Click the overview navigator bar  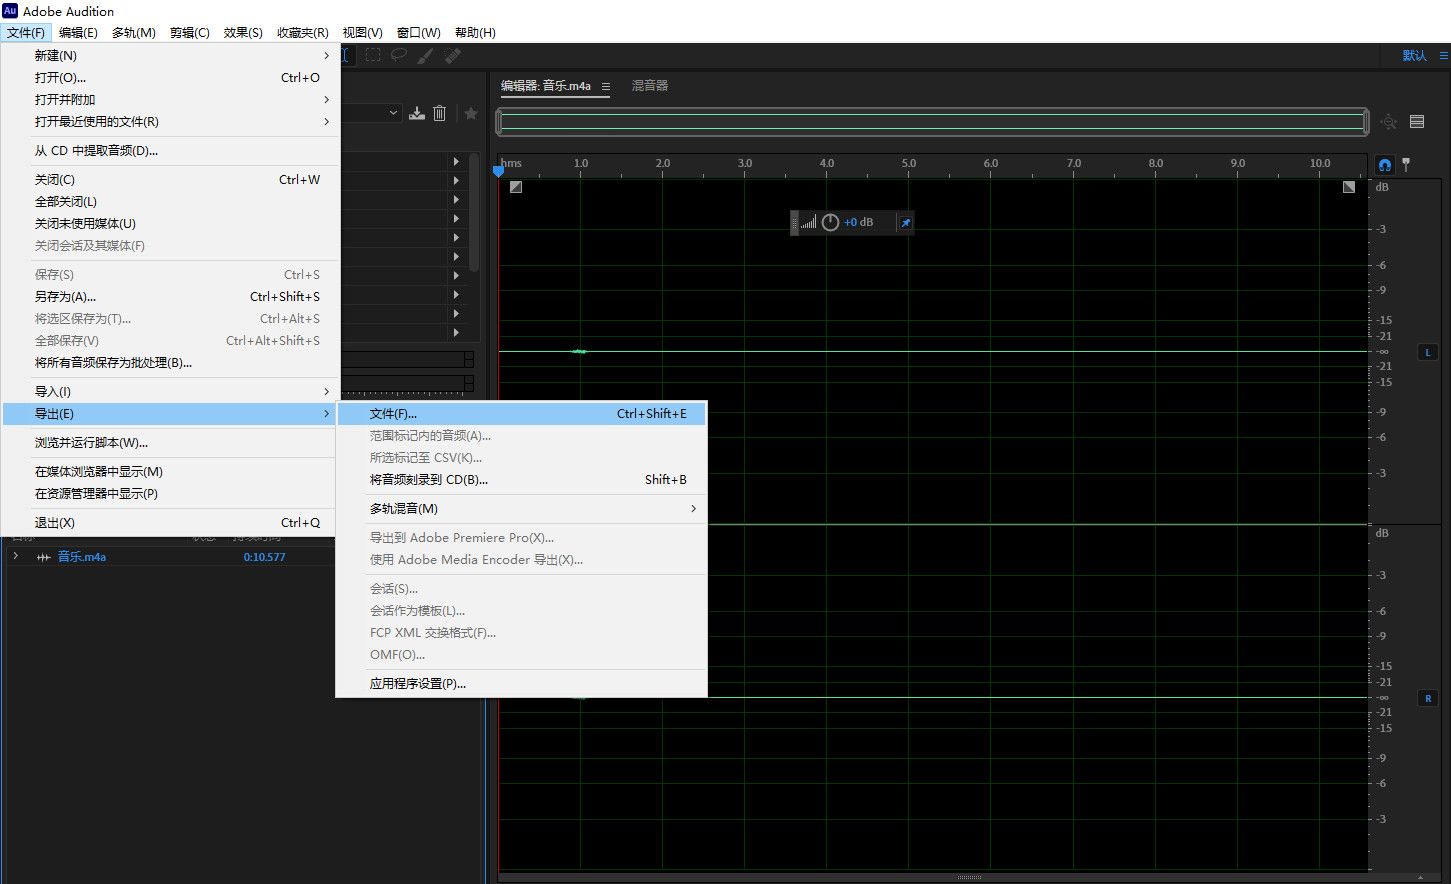pyautogui.click(x=932, y=122)
